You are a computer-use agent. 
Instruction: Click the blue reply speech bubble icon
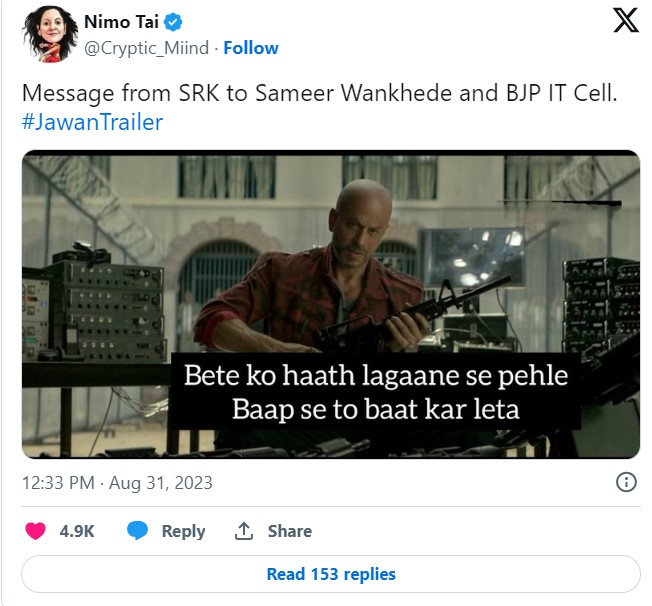[x=137, y=531]
